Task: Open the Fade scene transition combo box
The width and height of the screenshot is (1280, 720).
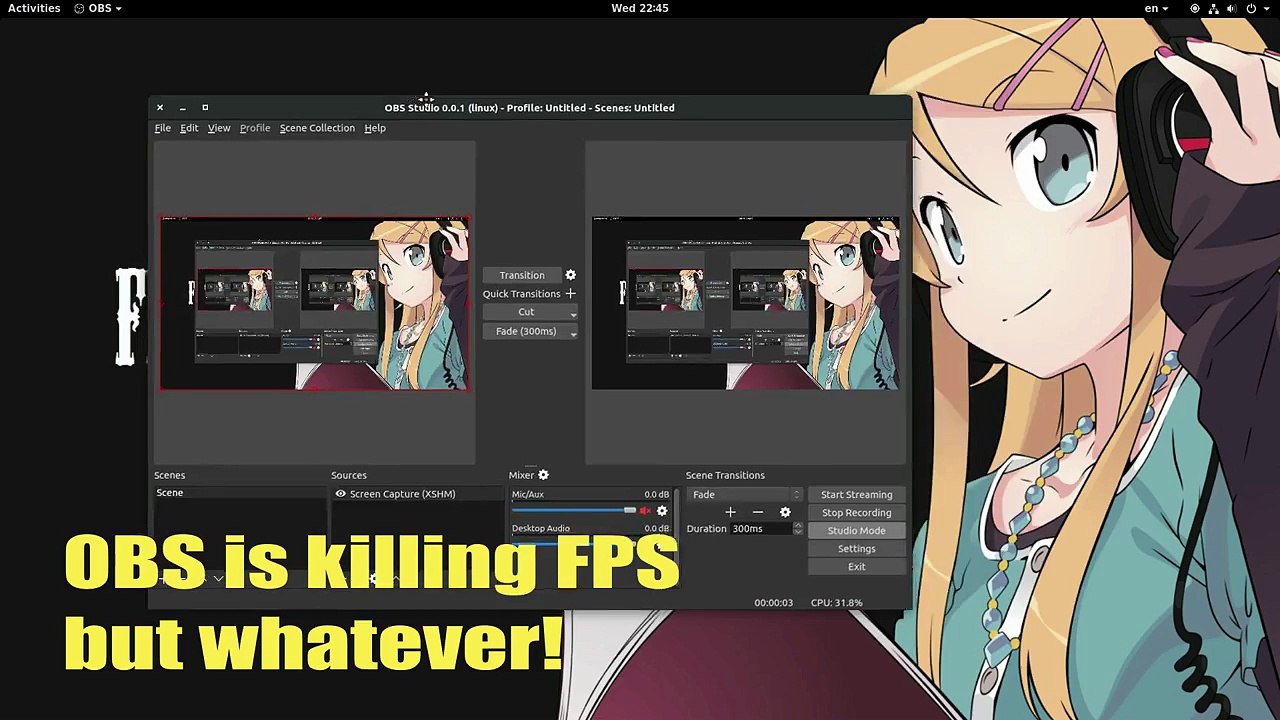Action: (746, 494)
